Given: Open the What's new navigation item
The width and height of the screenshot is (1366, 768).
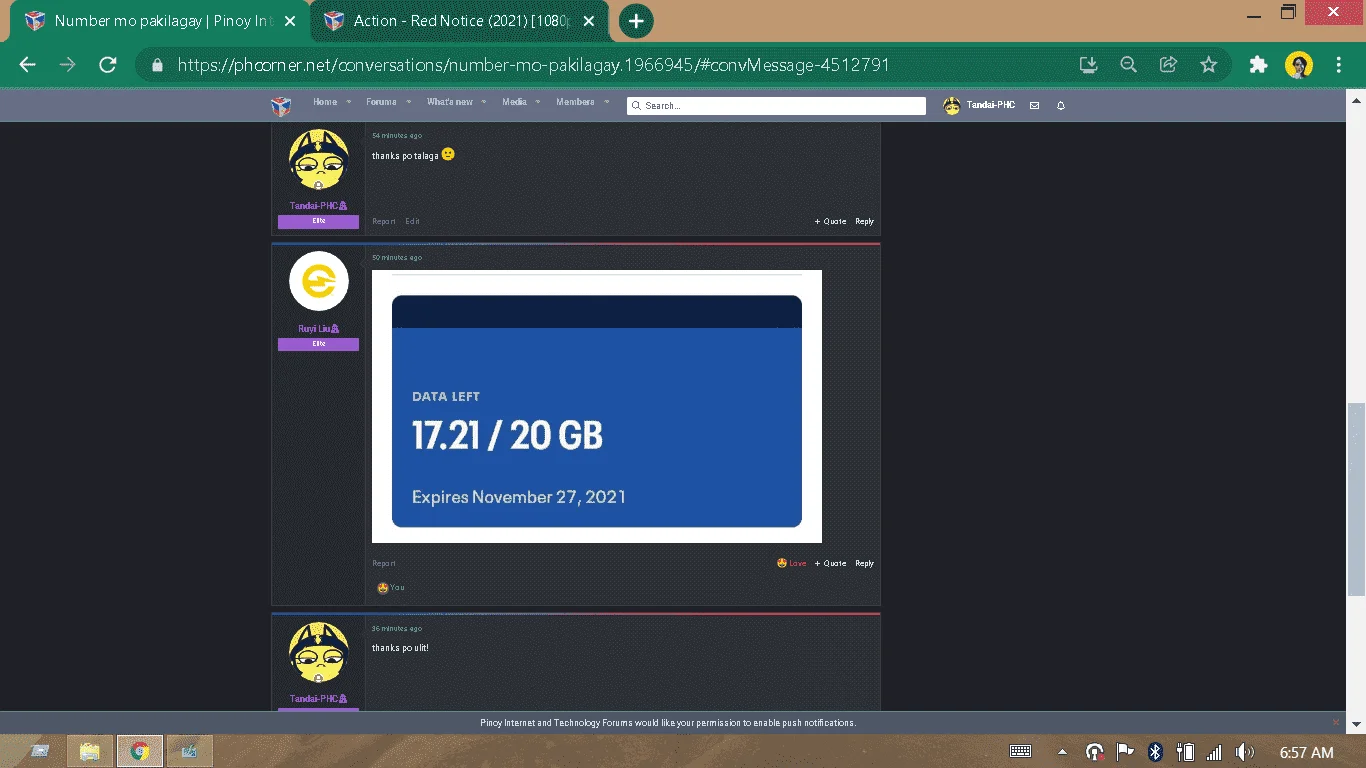Looking at the screenshot, I should point(450,102).
